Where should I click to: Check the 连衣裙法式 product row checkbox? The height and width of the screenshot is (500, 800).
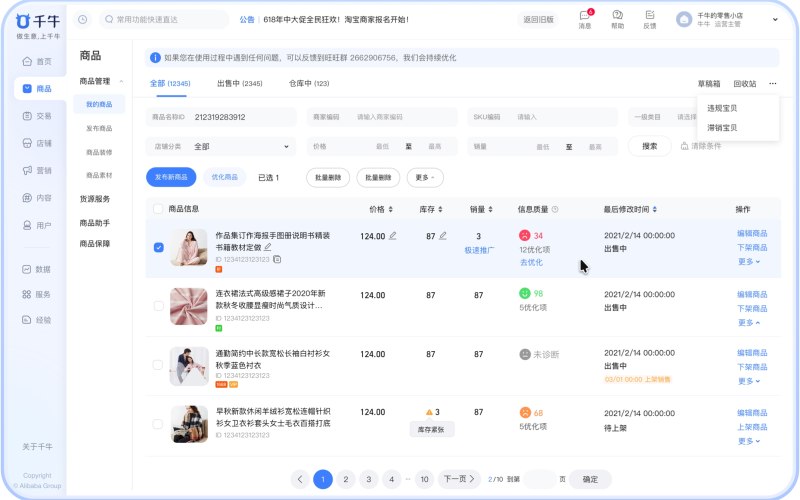click(159, 306)
